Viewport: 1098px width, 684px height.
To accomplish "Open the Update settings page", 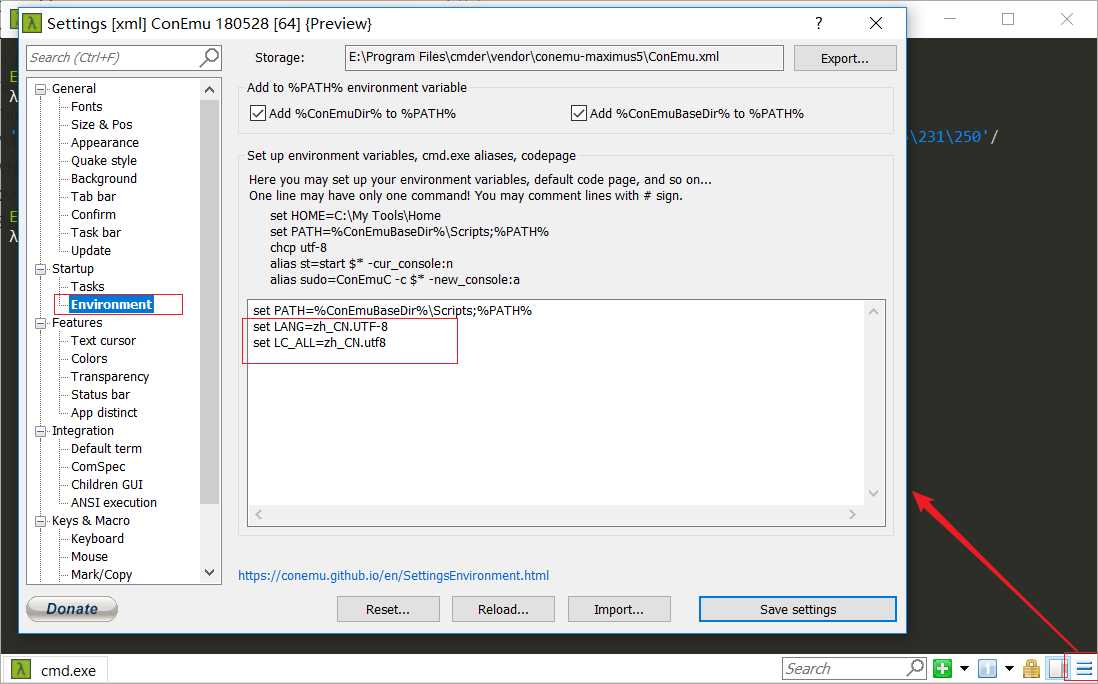I will pos(91,251).
